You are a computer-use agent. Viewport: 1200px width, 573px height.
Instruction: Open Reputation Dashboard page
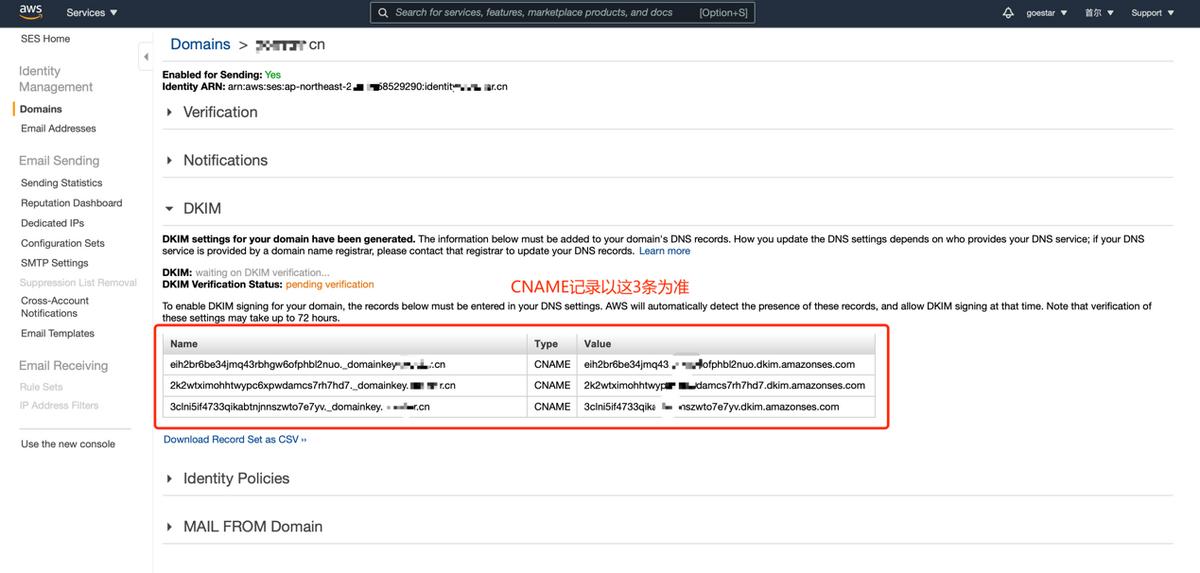tap(72, 203)
